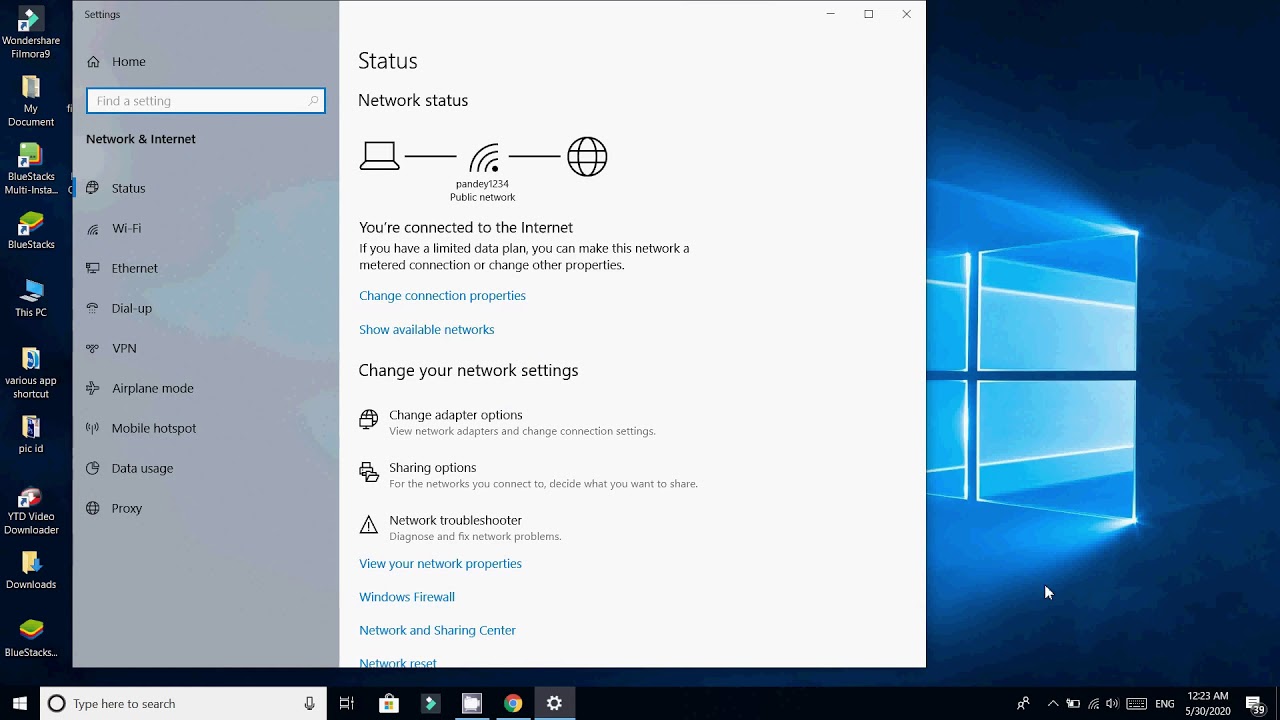The width and height of the screenshot is (1280, 720).
Task: Select Dial-up settings
Action: [x=130, y=308]
